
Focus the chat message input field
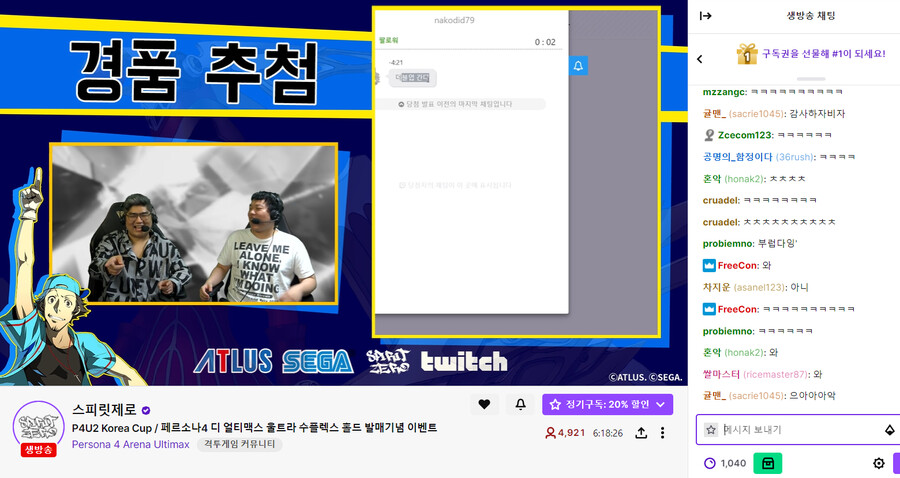(798, 430)
